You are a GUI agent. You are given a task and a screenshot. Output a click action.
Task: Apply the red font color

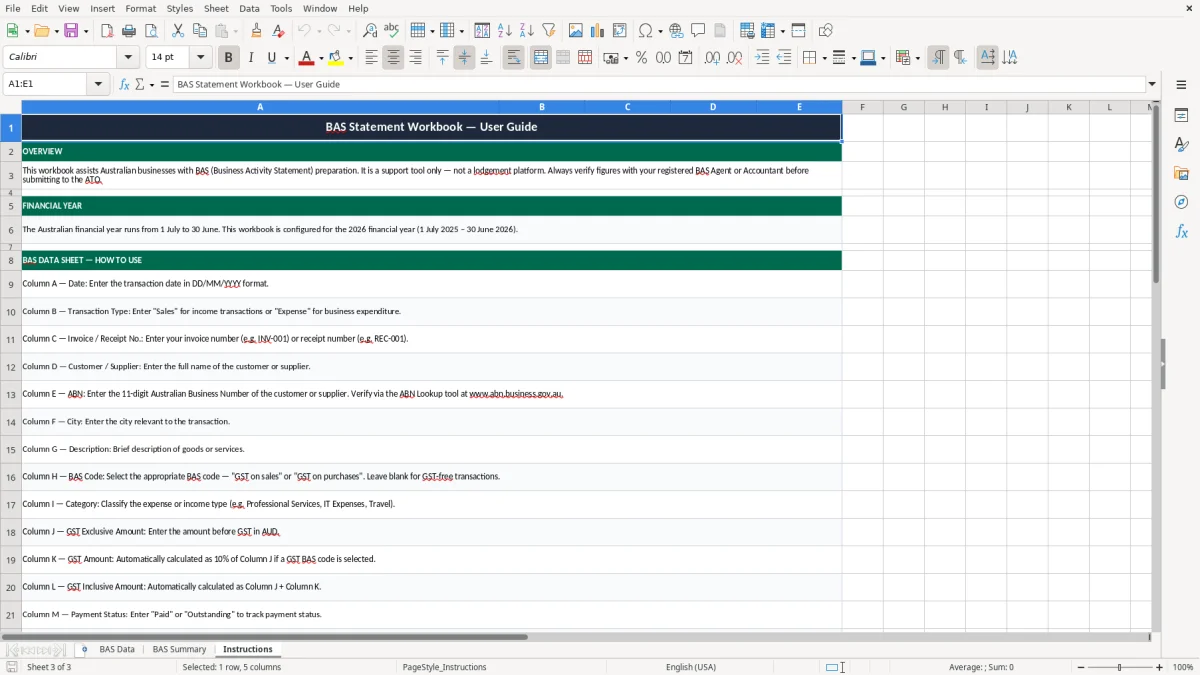click(x=306, y=58)
